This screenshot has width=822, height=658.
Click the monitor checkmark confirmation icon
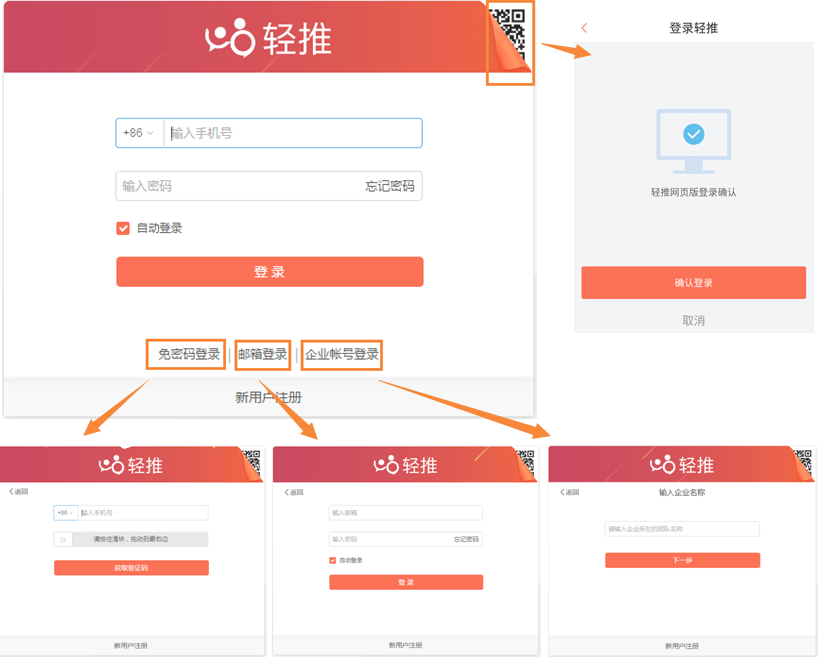point(693,134)
